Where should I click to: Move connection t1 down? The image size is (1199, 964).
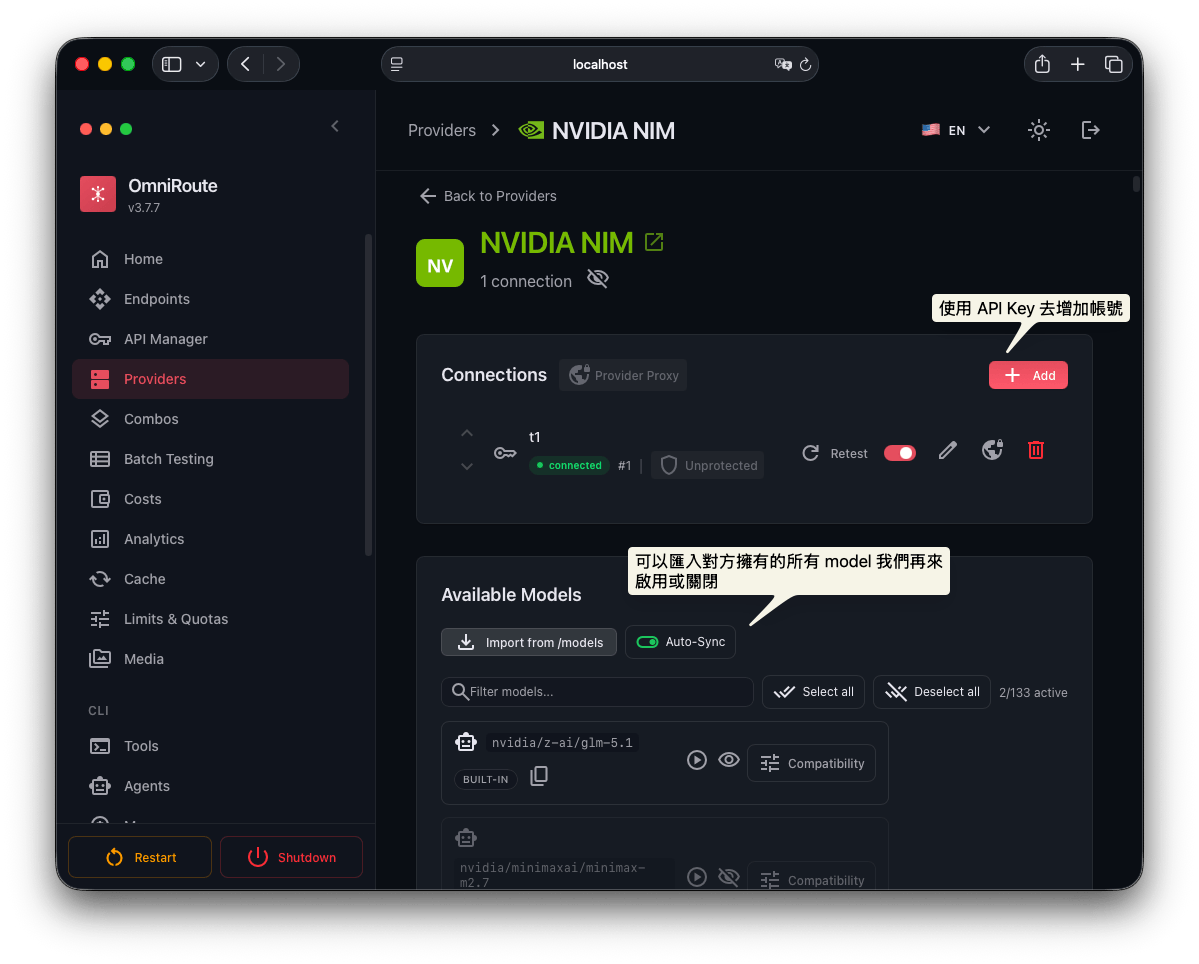tap(466, 466)
